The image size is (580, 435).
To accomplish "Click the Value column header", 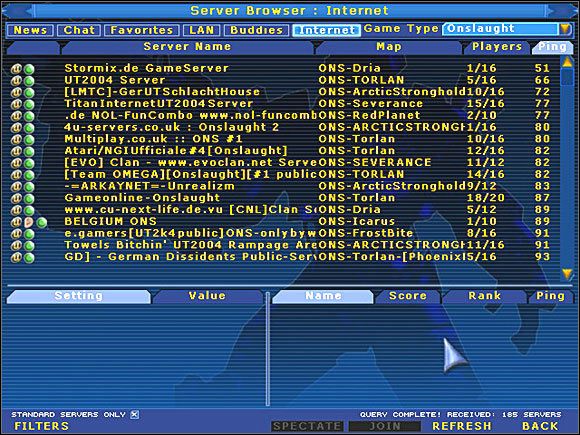I will click(207, 296).
